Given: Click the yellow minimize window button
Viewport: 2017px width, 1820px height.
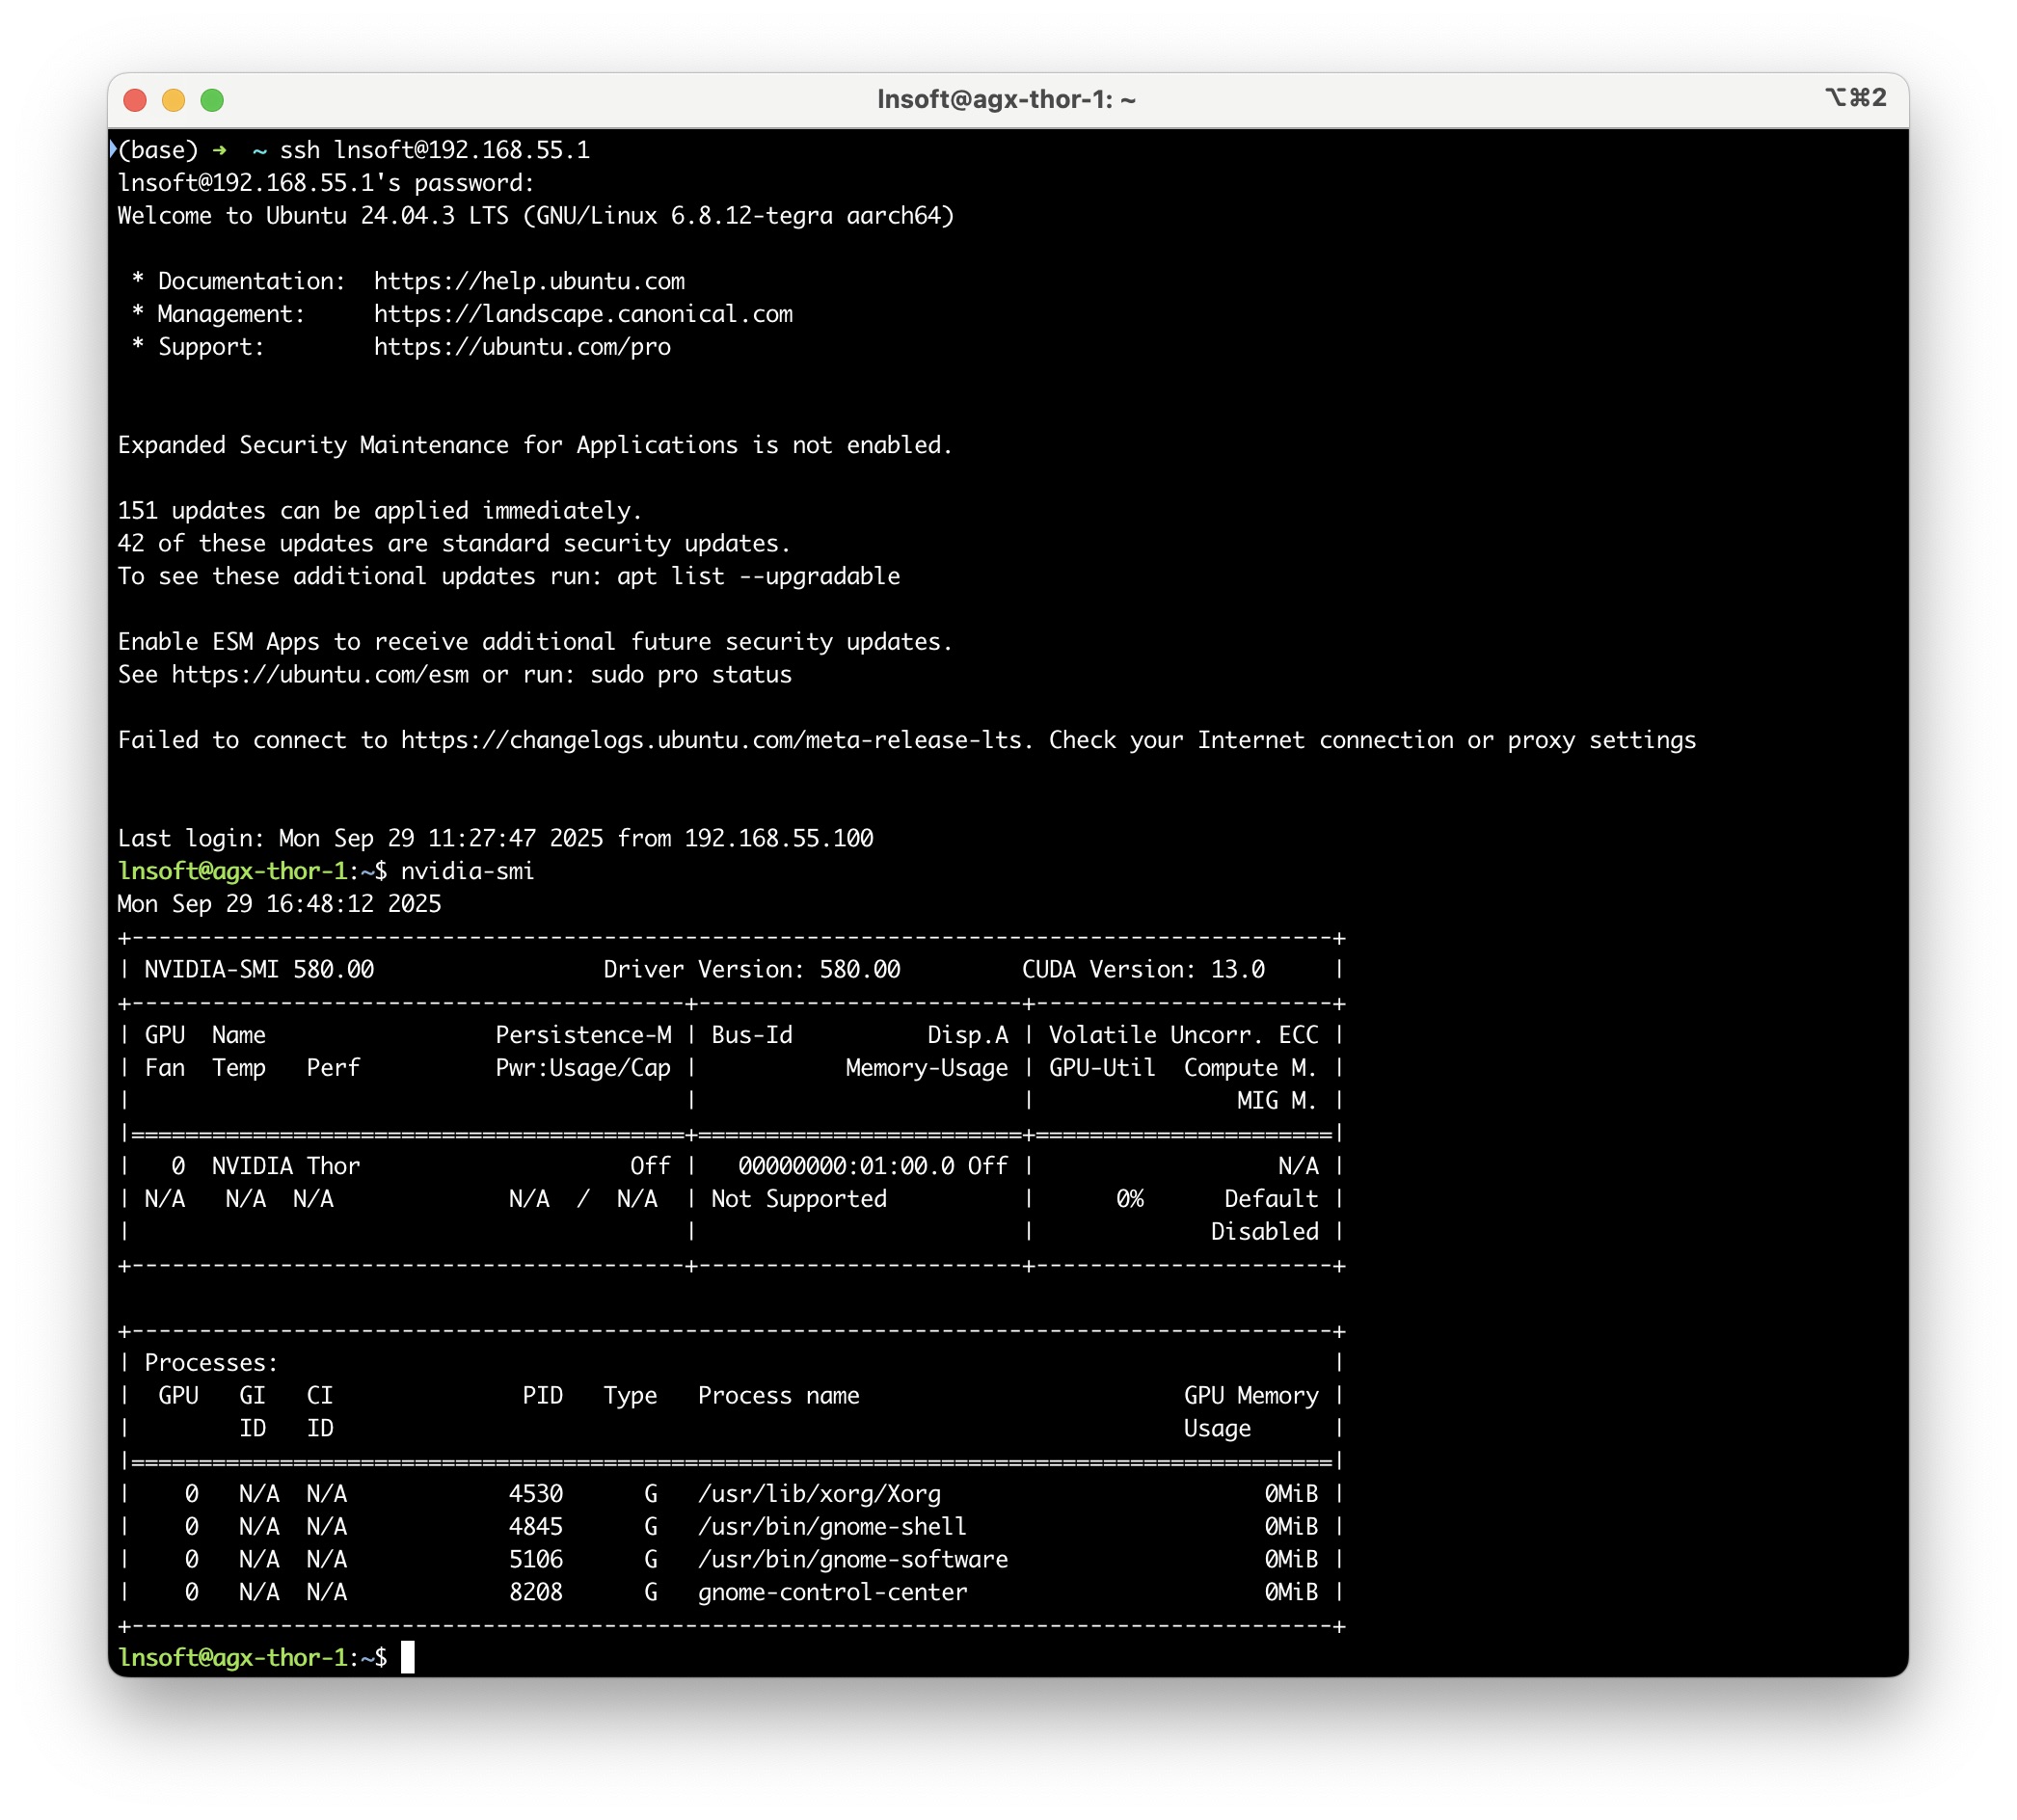Looking at the screenshot, I should pyautogui.click(x=173, y=100).
